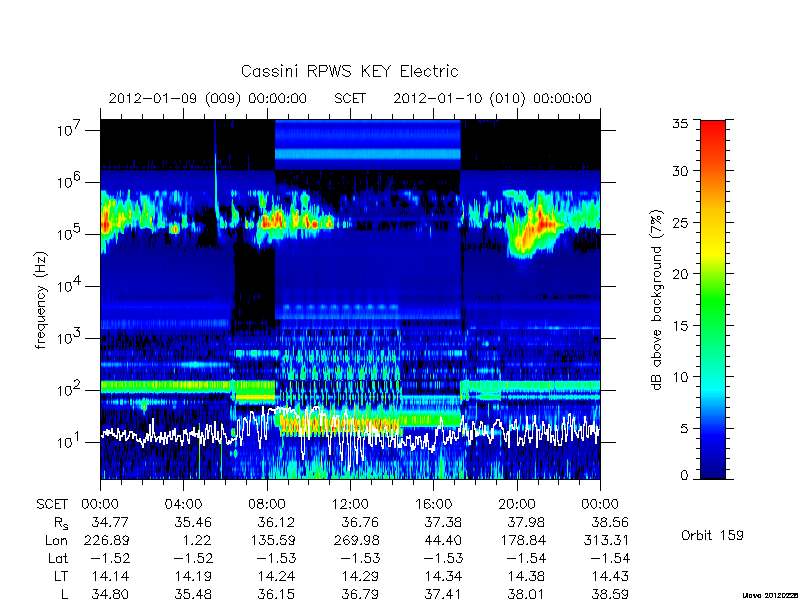Select the end date "2012-01-10 (010) 00:00:00"
The height and width of the screenshot is (600, 800).
point(492,98)
